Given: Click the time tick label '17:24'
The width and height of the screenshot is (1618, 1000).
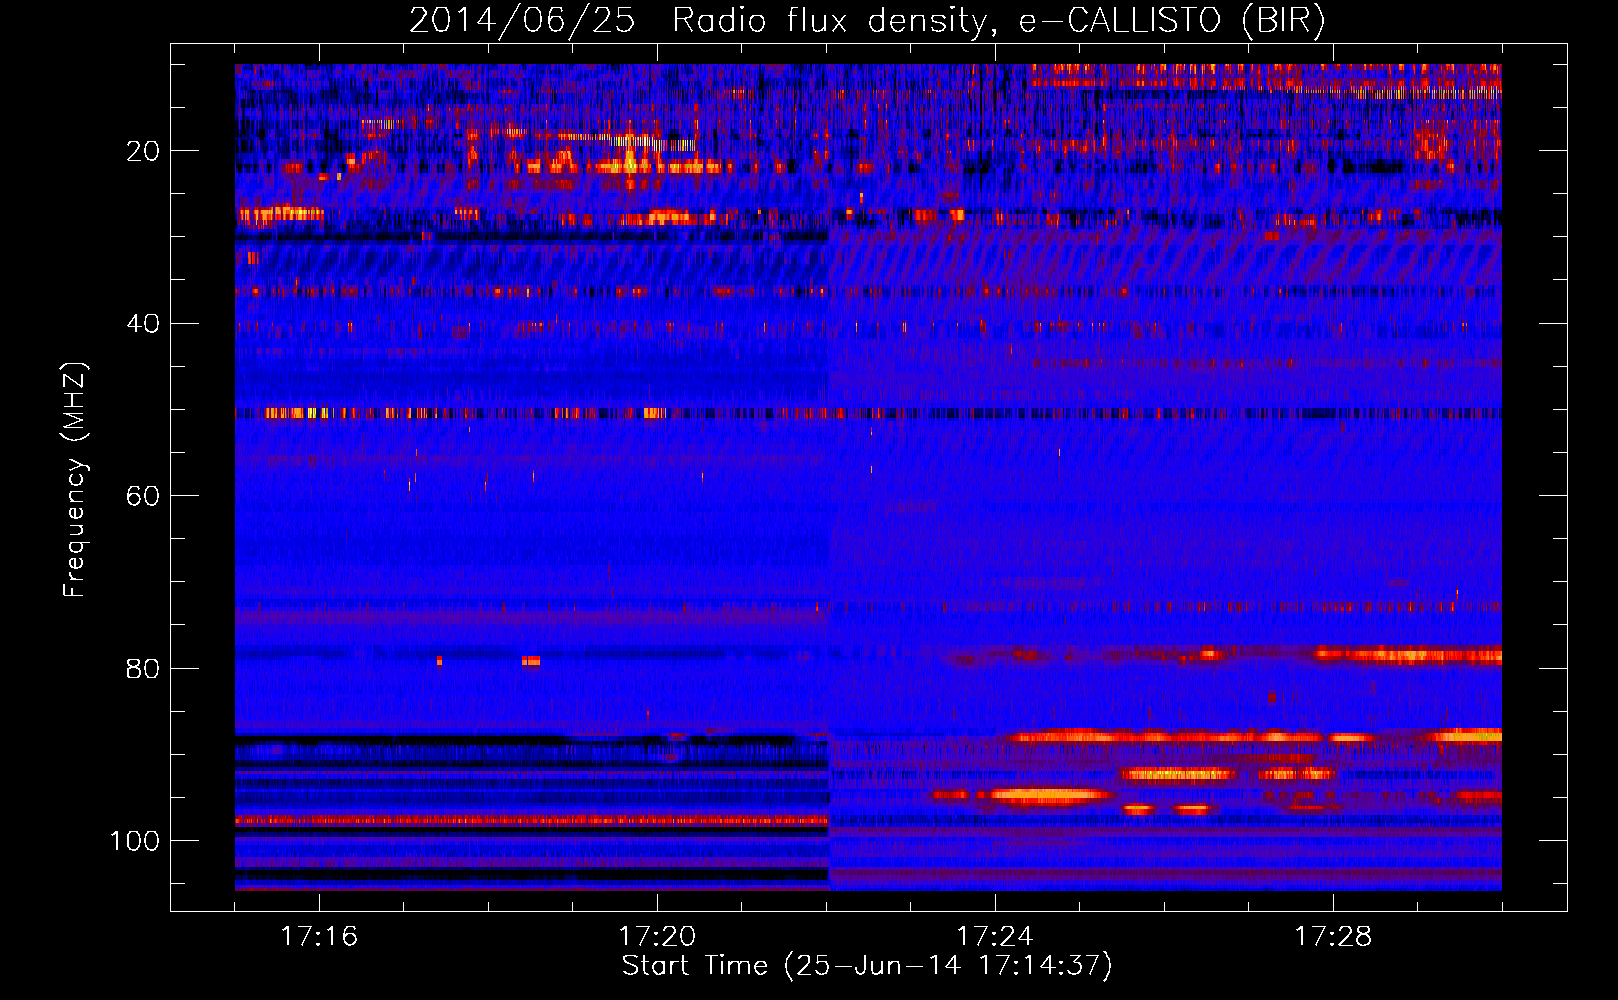Looking at the screenshot, I should click(995, 937).
